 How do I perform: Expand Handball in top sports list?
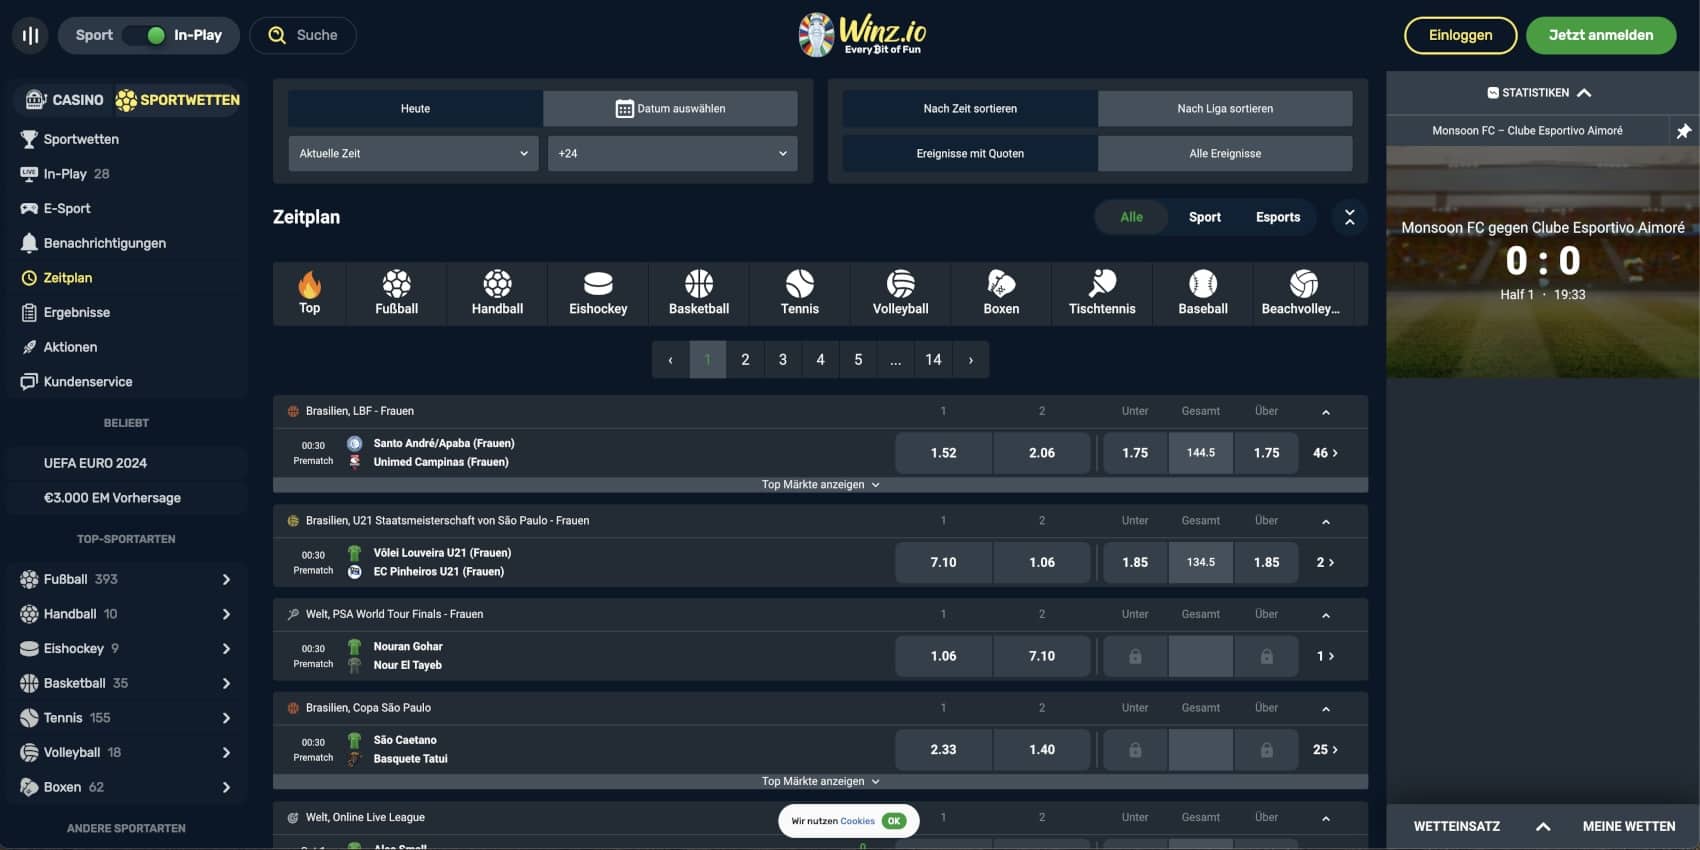226,614
